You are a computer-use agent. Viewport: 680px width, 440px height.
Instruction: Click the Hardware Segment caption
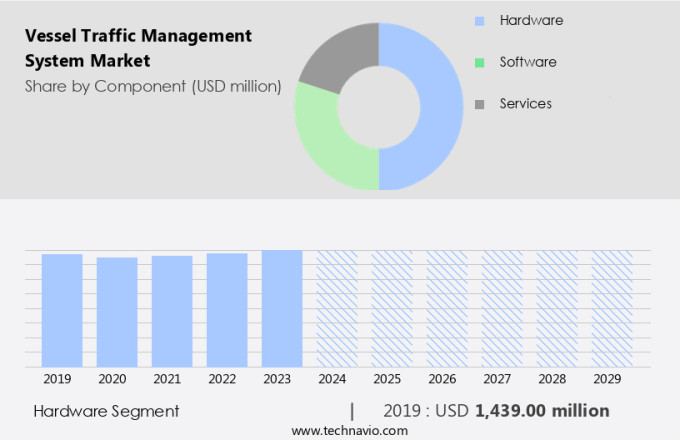(106, 411)
